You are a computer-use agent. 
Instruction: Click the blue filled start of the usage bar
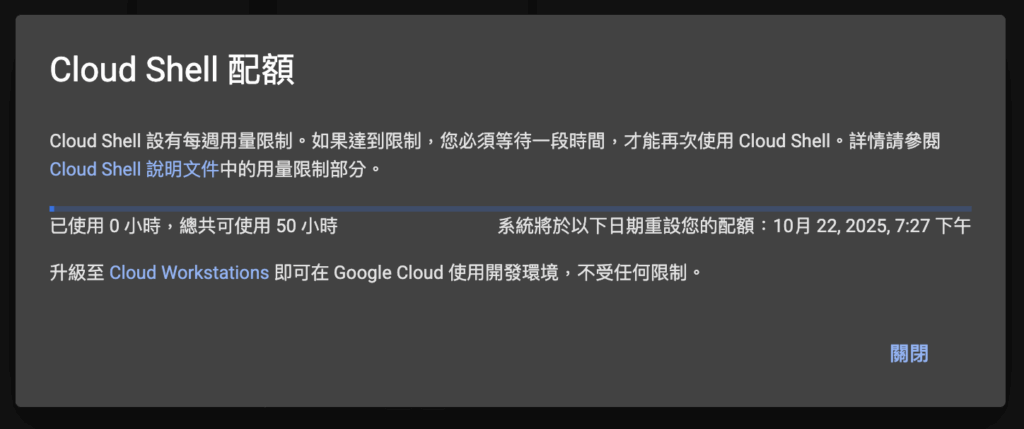coord(52,208)
